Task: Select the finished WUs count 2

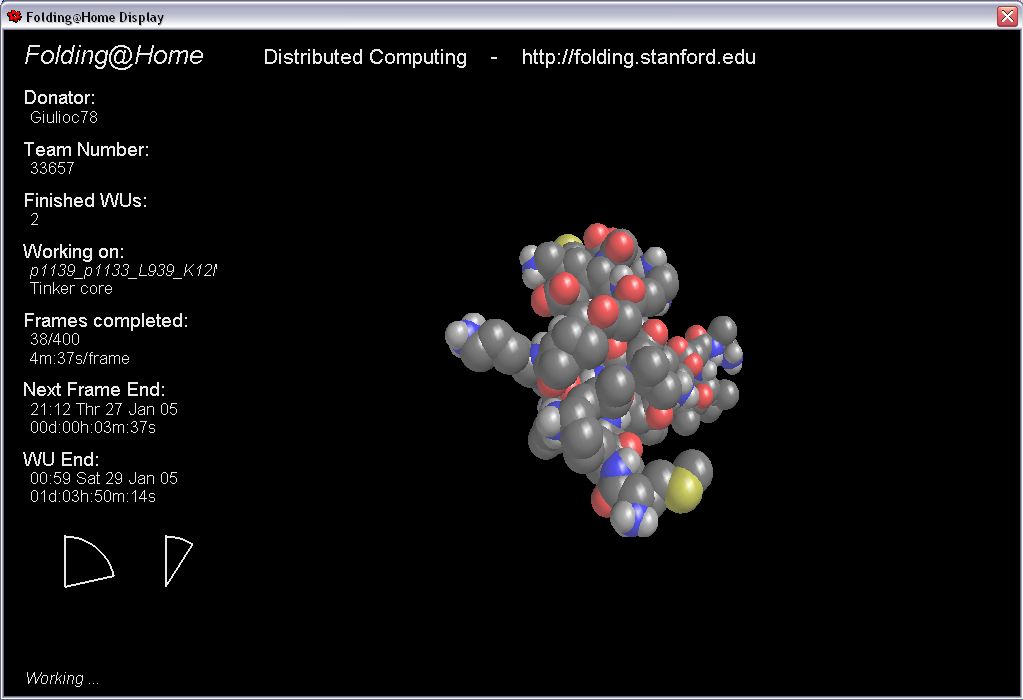Action: click(x=35, y=220)
